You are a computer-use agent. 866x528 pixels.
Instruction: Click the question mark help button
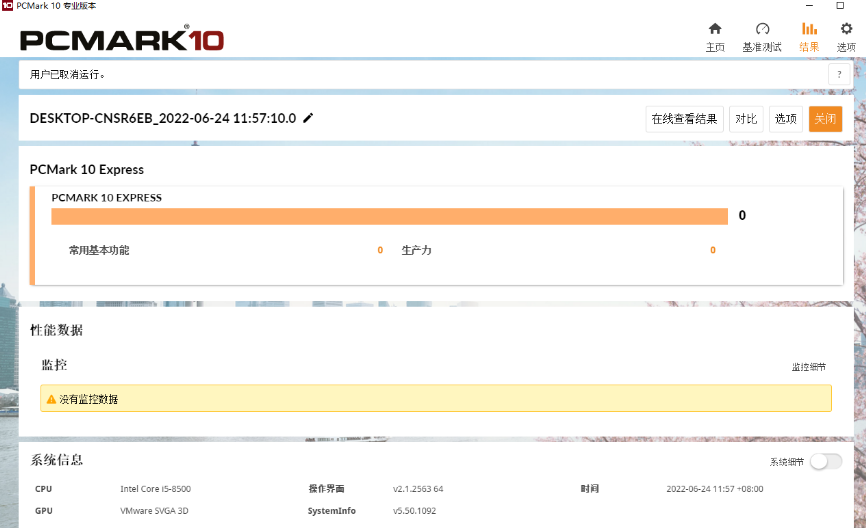[x=839, y=74]
